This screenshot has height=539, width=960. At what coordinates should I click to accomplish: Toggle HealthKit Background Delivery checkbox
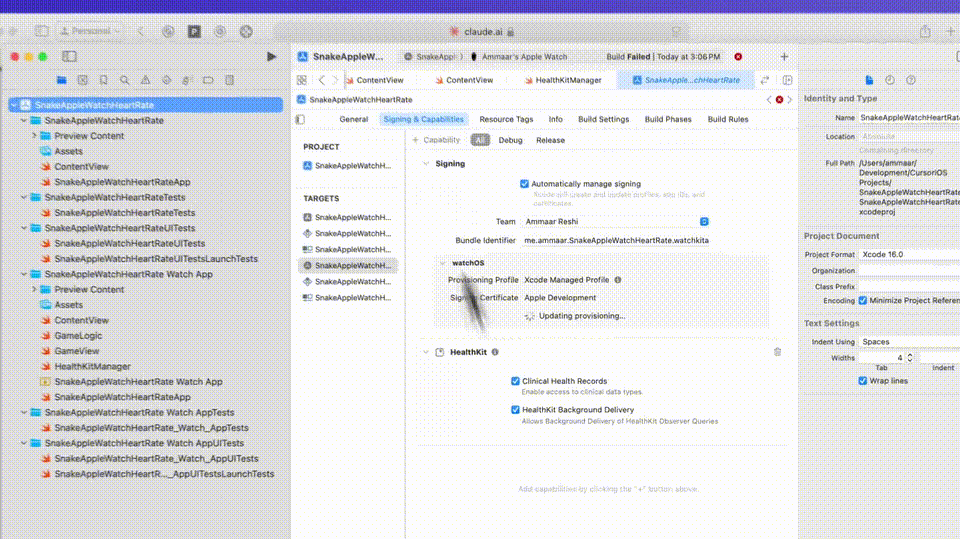(516, 410)
